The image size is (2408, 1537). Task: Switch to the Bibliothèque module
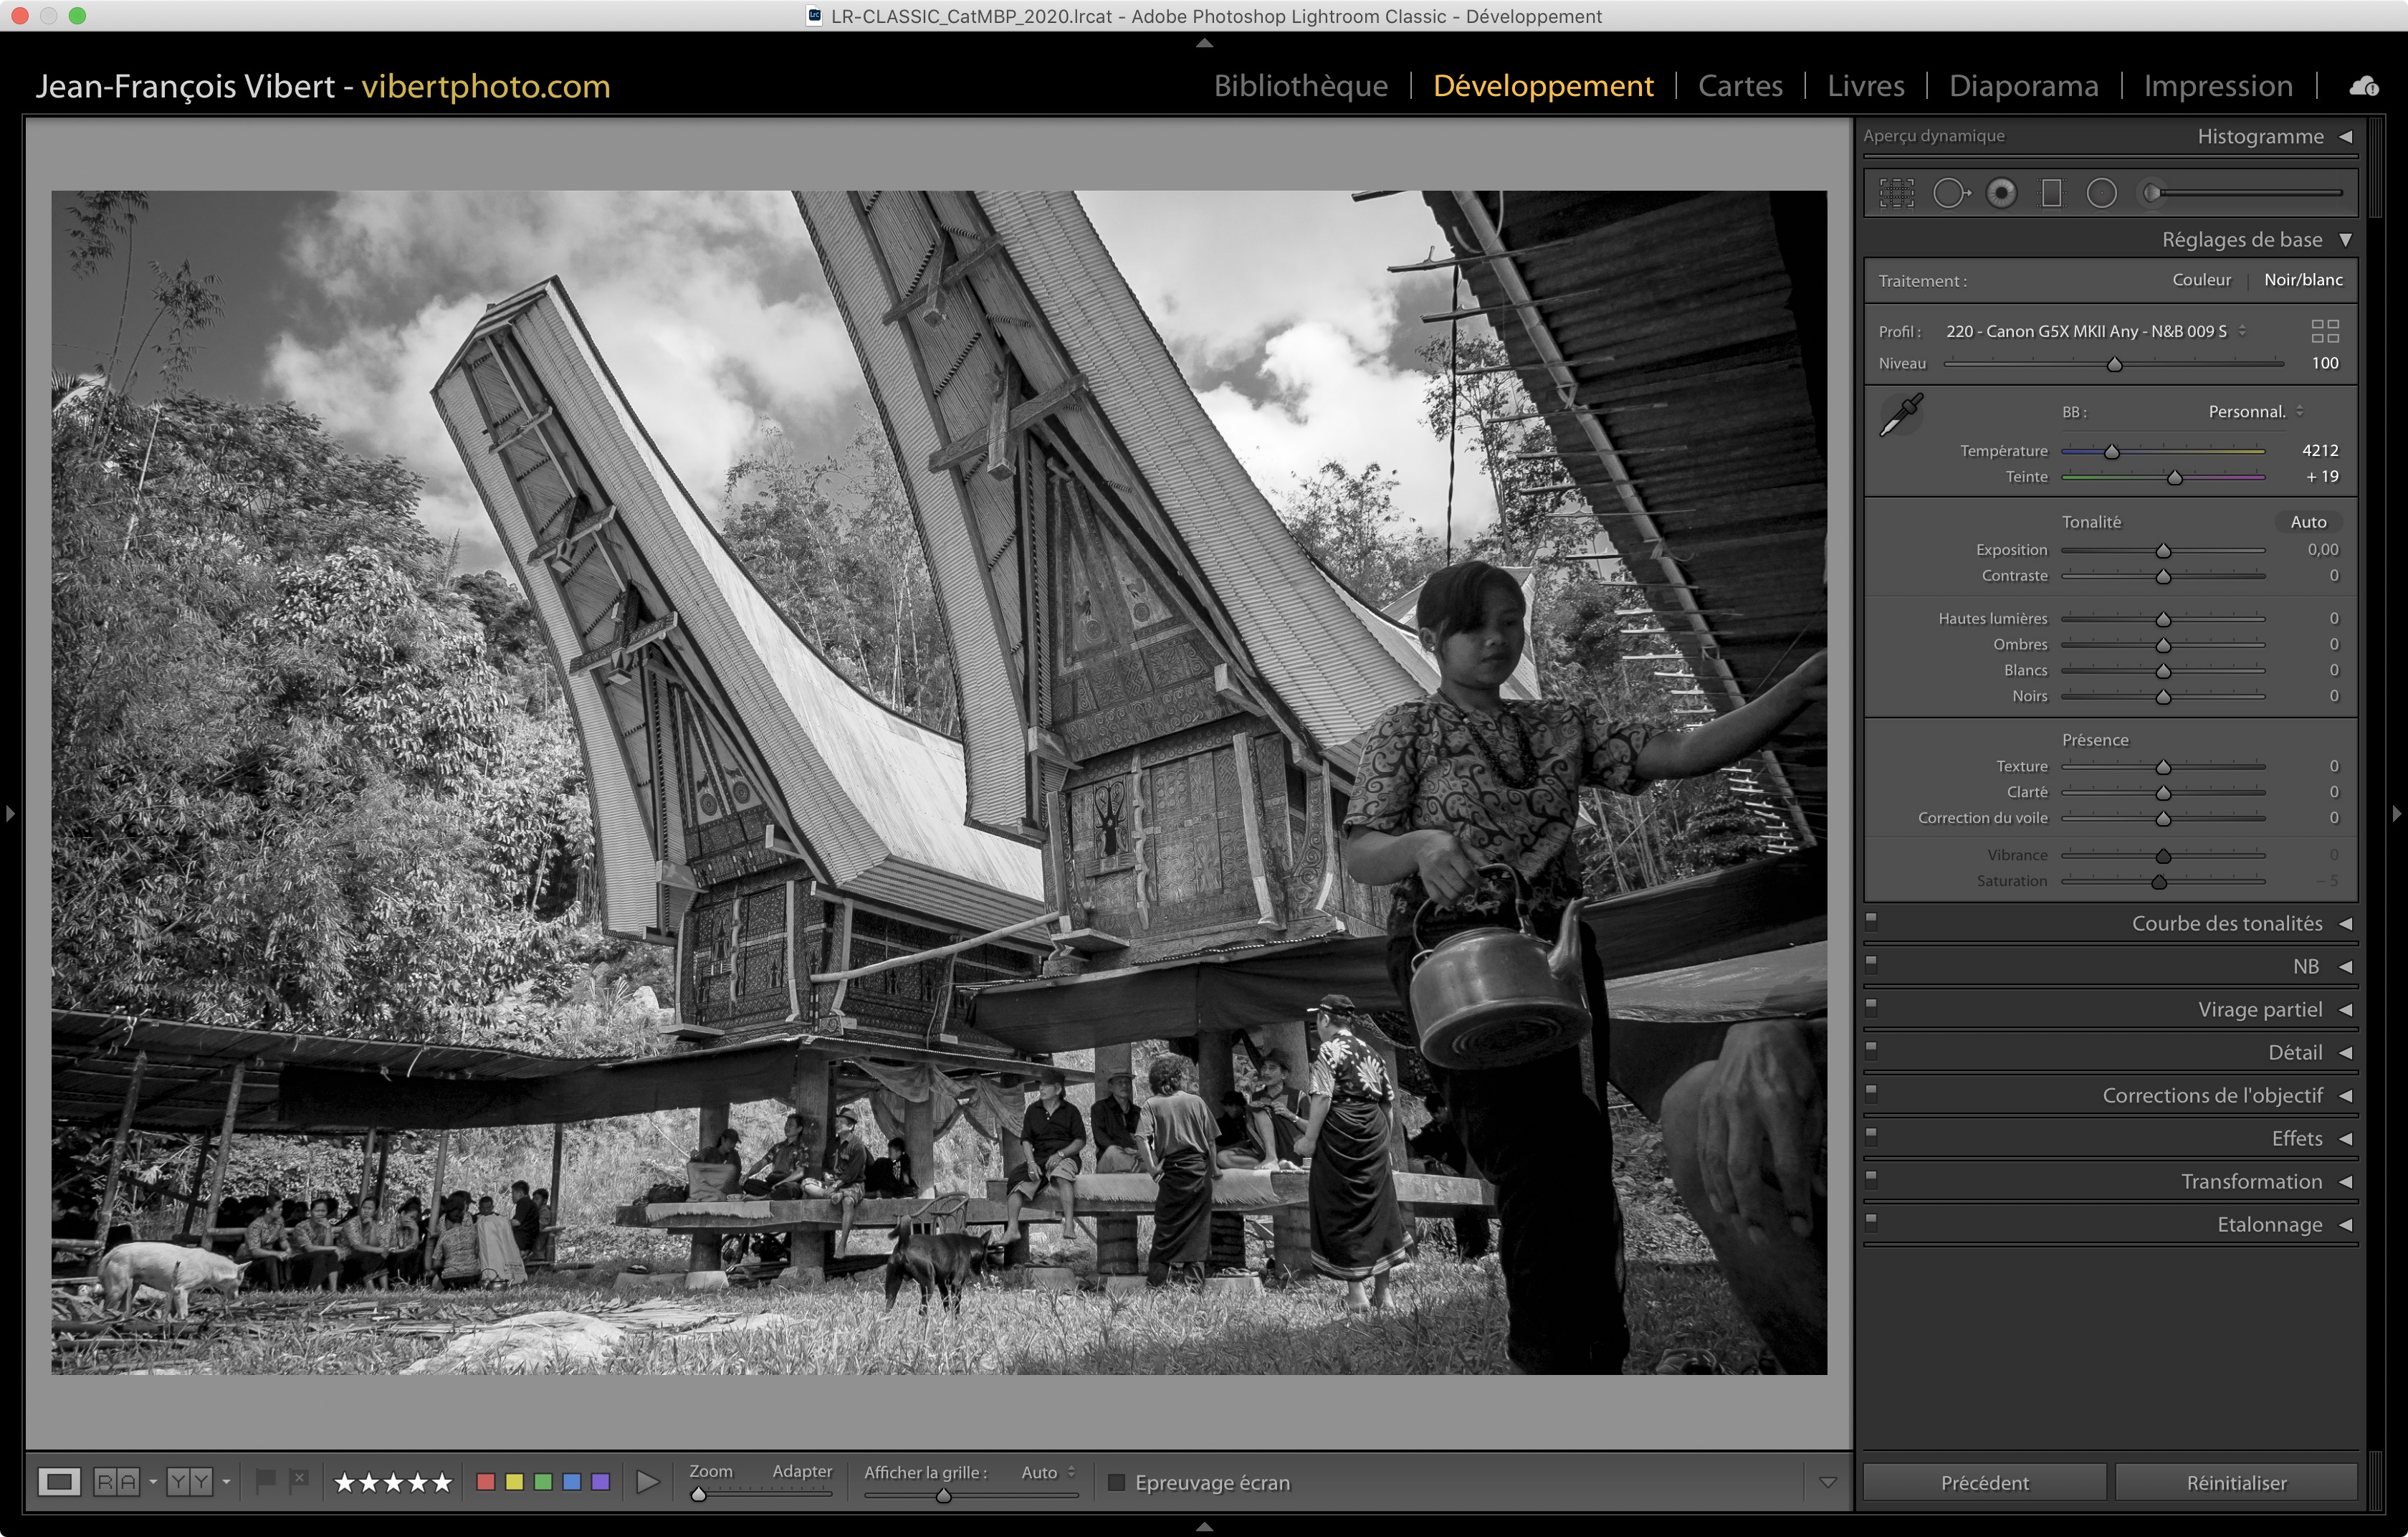(x=1300, y=86)
